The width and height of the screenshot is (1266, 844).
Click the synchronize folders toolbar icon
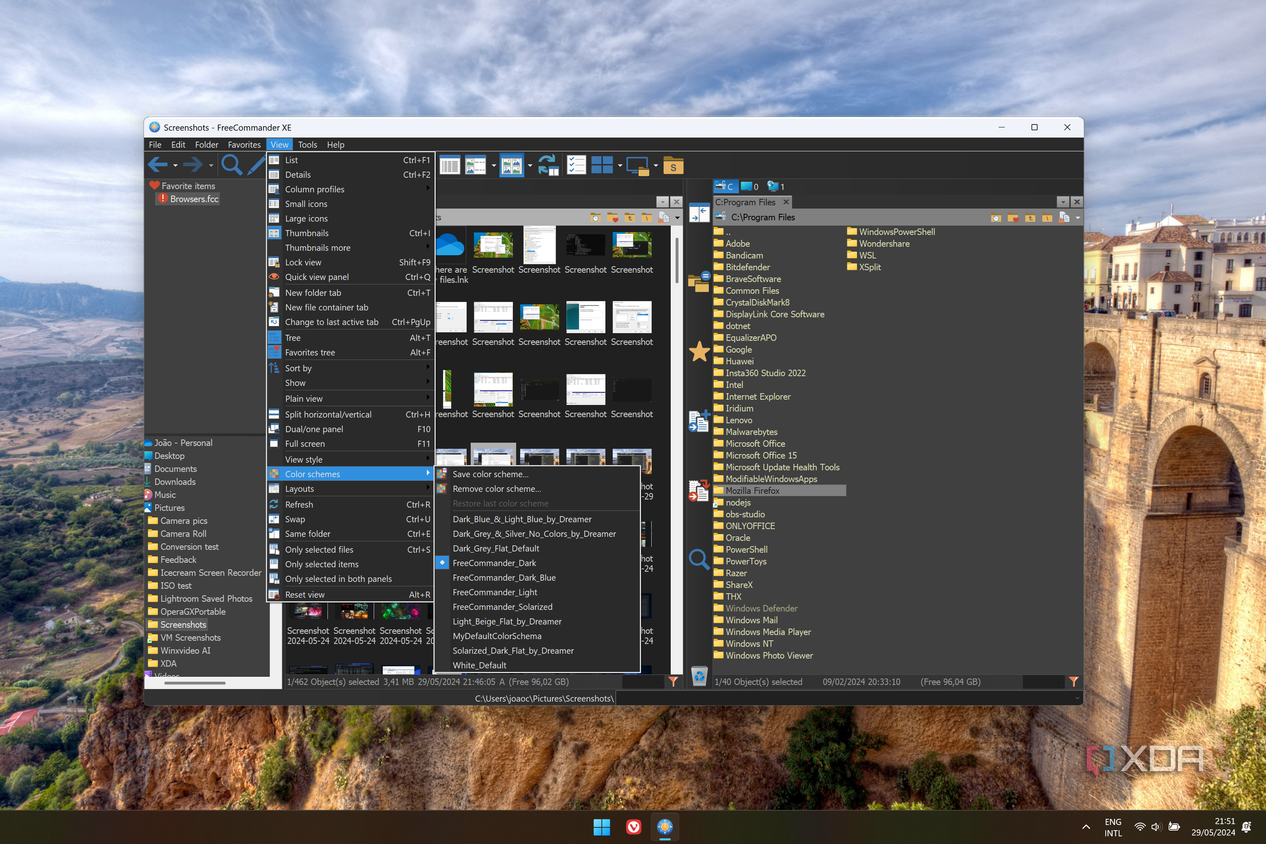[548, 165]
